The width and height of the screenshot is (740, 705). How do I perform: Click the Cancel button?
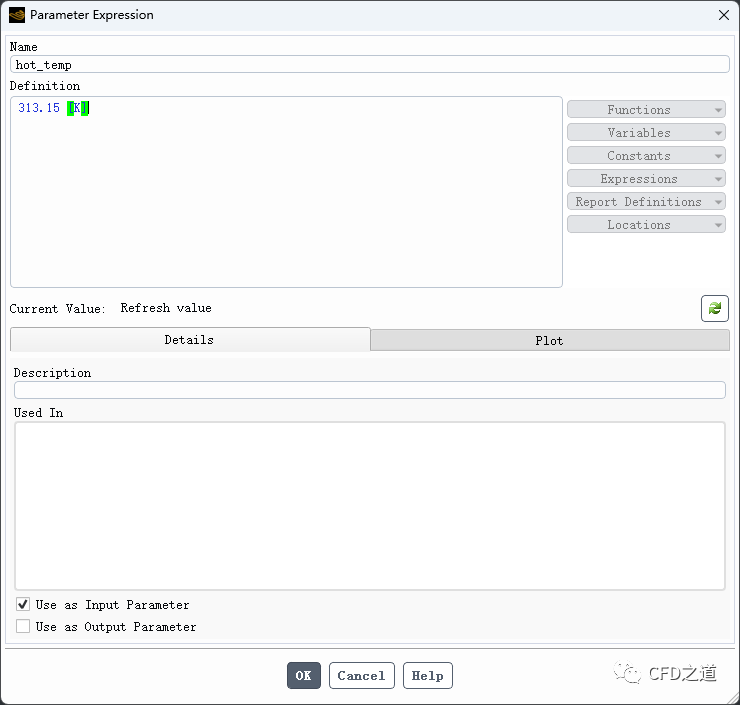tap(362, 675)
